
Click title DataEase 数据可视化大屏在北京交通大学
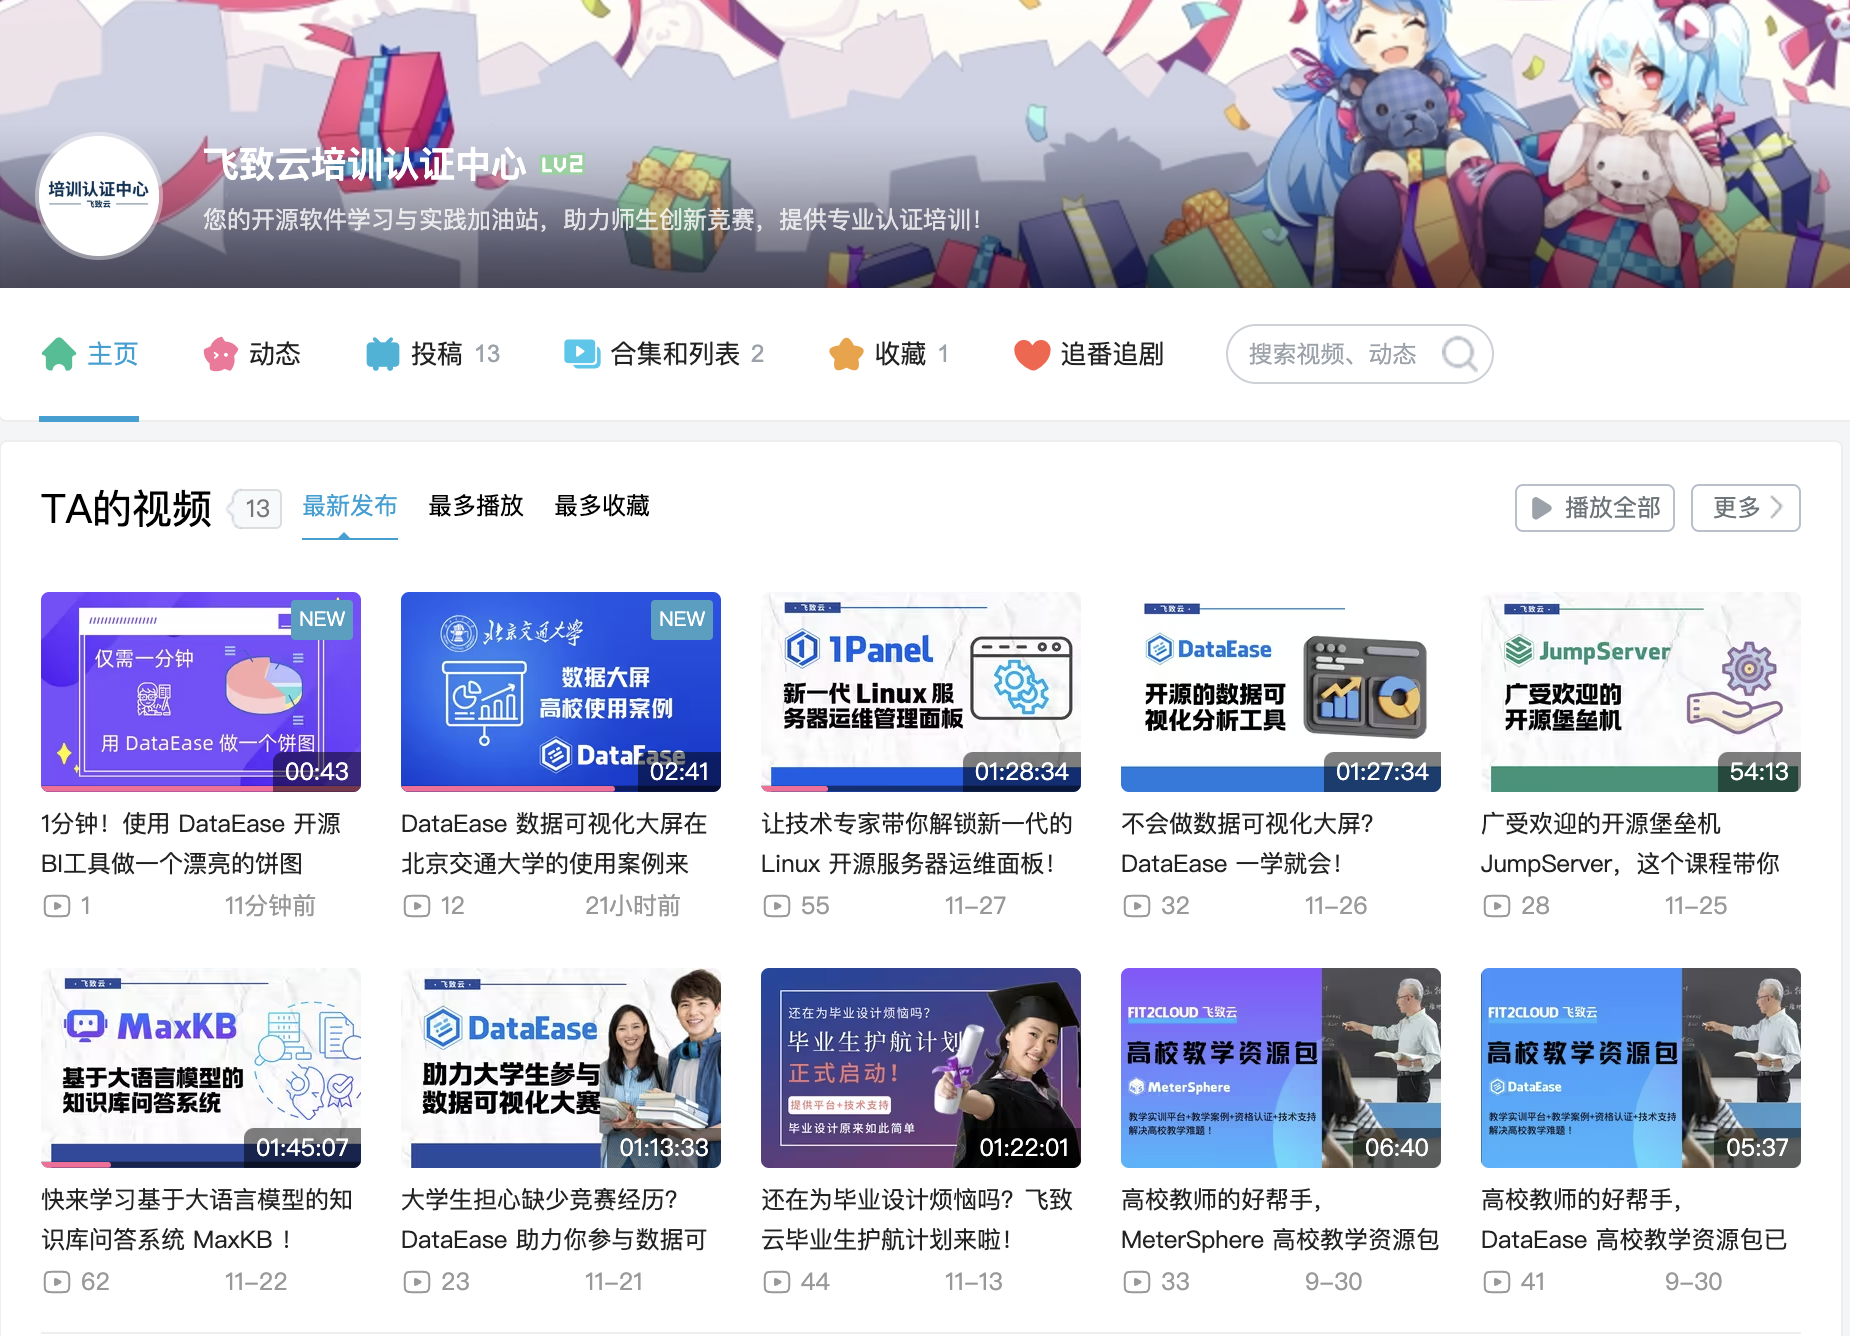pyautogui.click(x=554, y=844)
